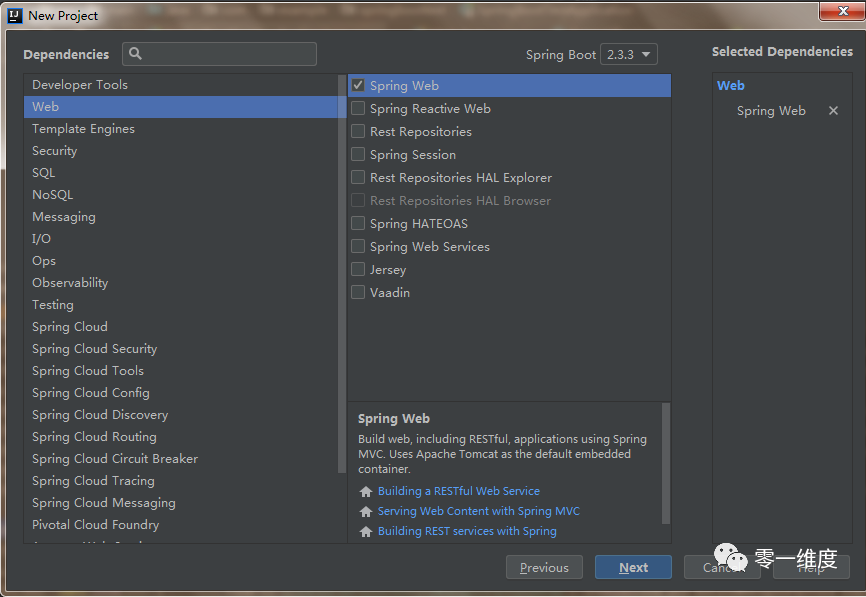Select Spring Cloud Discovery category
This screenshot has height=597, width=866.
[x=181, y=415]
